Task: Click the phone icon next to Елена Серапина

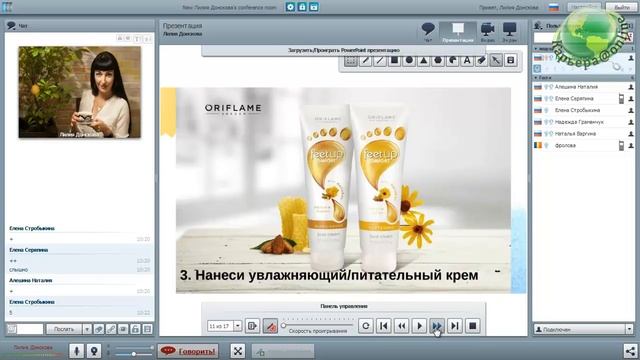Action: click(x=621, y=98)
